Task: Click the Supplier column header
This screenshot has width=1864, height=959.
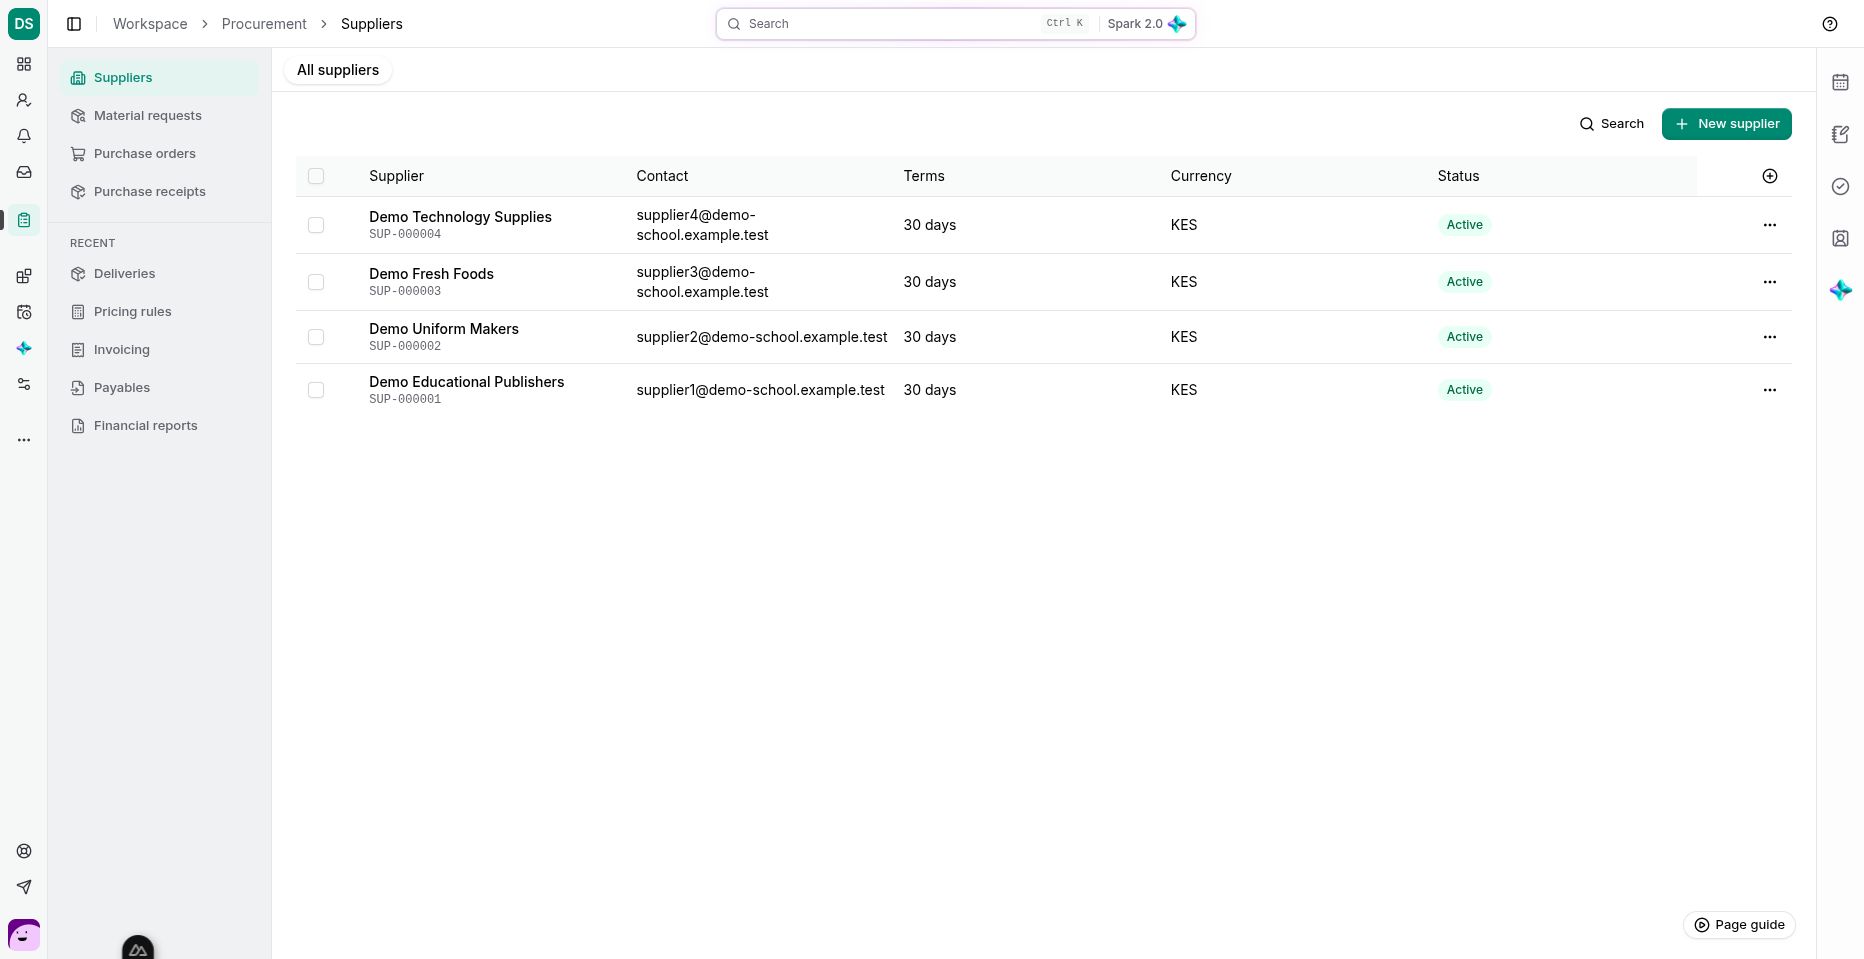Action: pos(396,176)
